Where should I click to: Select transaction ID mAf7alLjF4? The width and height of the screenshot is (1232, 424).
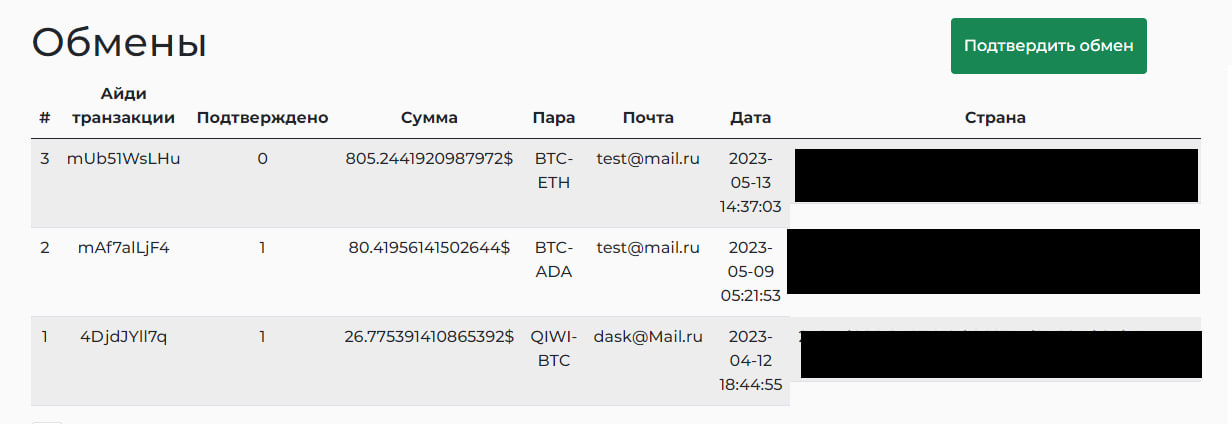[124, 248]
